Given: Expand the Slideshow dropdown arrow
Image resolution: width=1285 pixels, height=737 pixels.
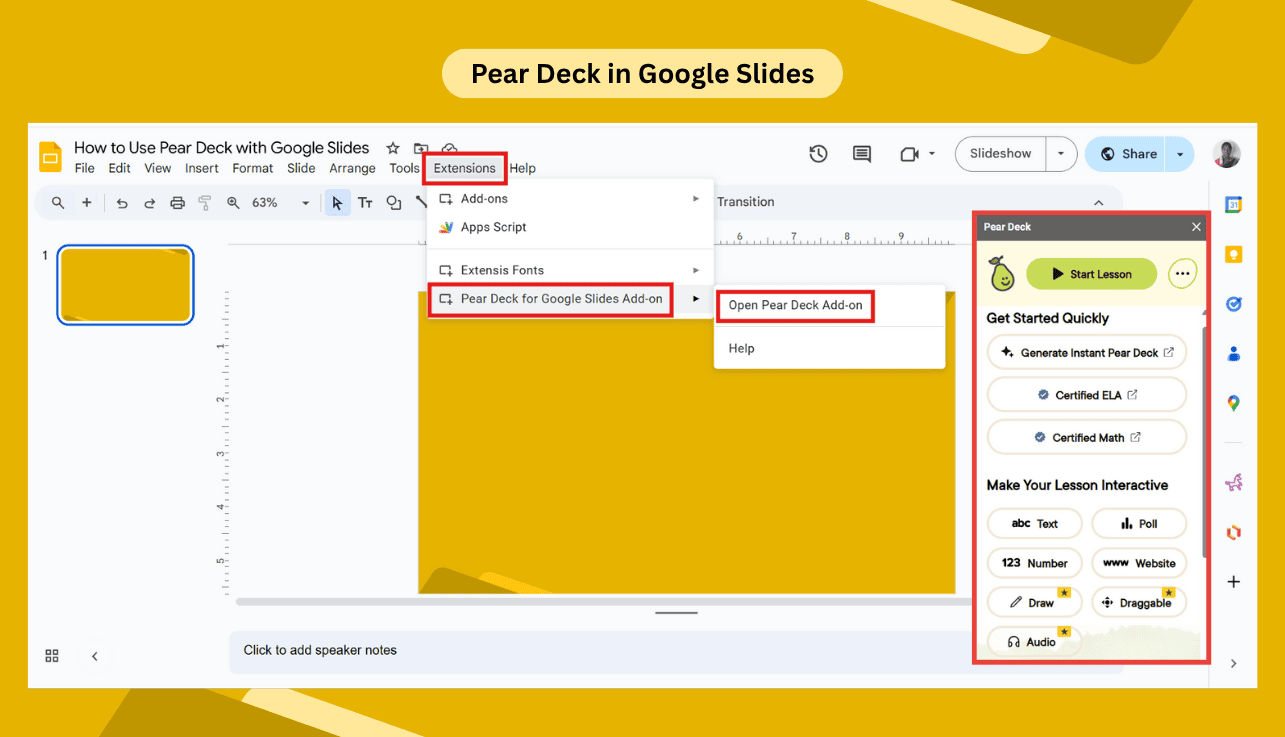Looking at the screenshot, I should [1062, 154].
